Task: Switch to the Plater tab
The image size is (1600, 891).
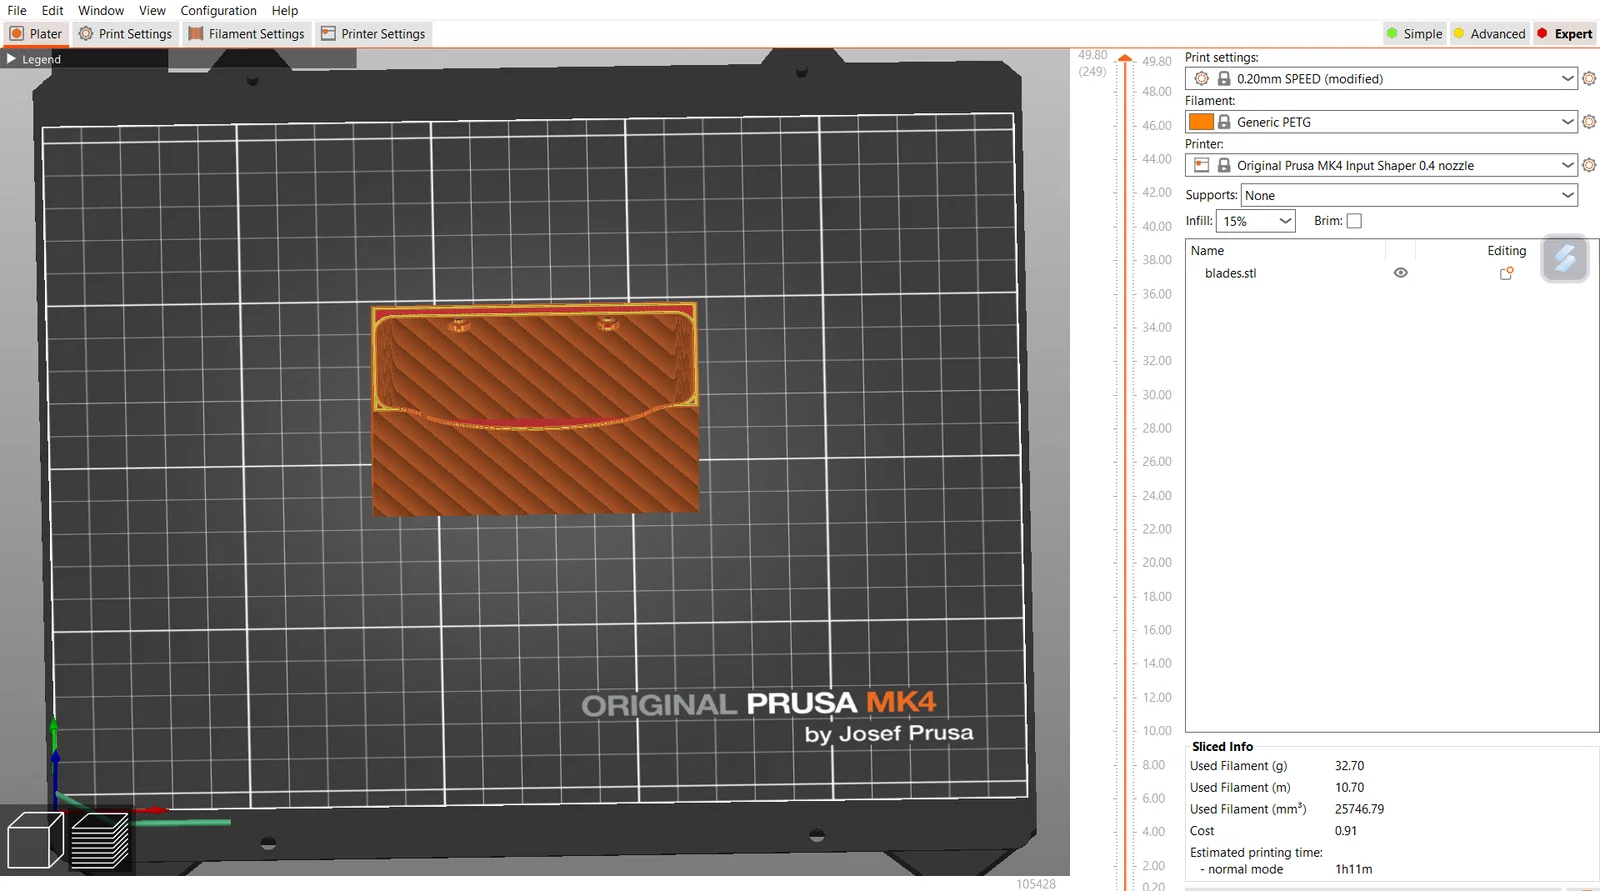Action: pos(36,34)
